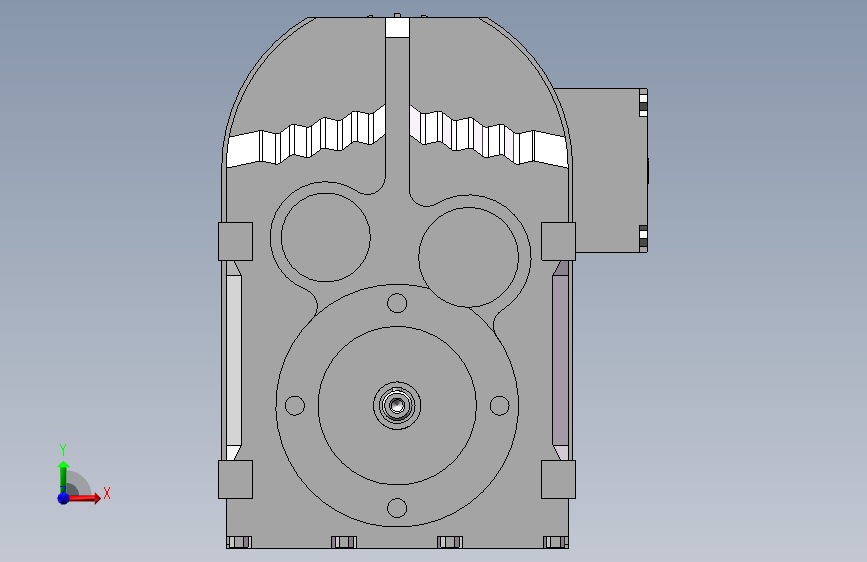Select the upper-right circular boss on the housing

tap(468, 257)
